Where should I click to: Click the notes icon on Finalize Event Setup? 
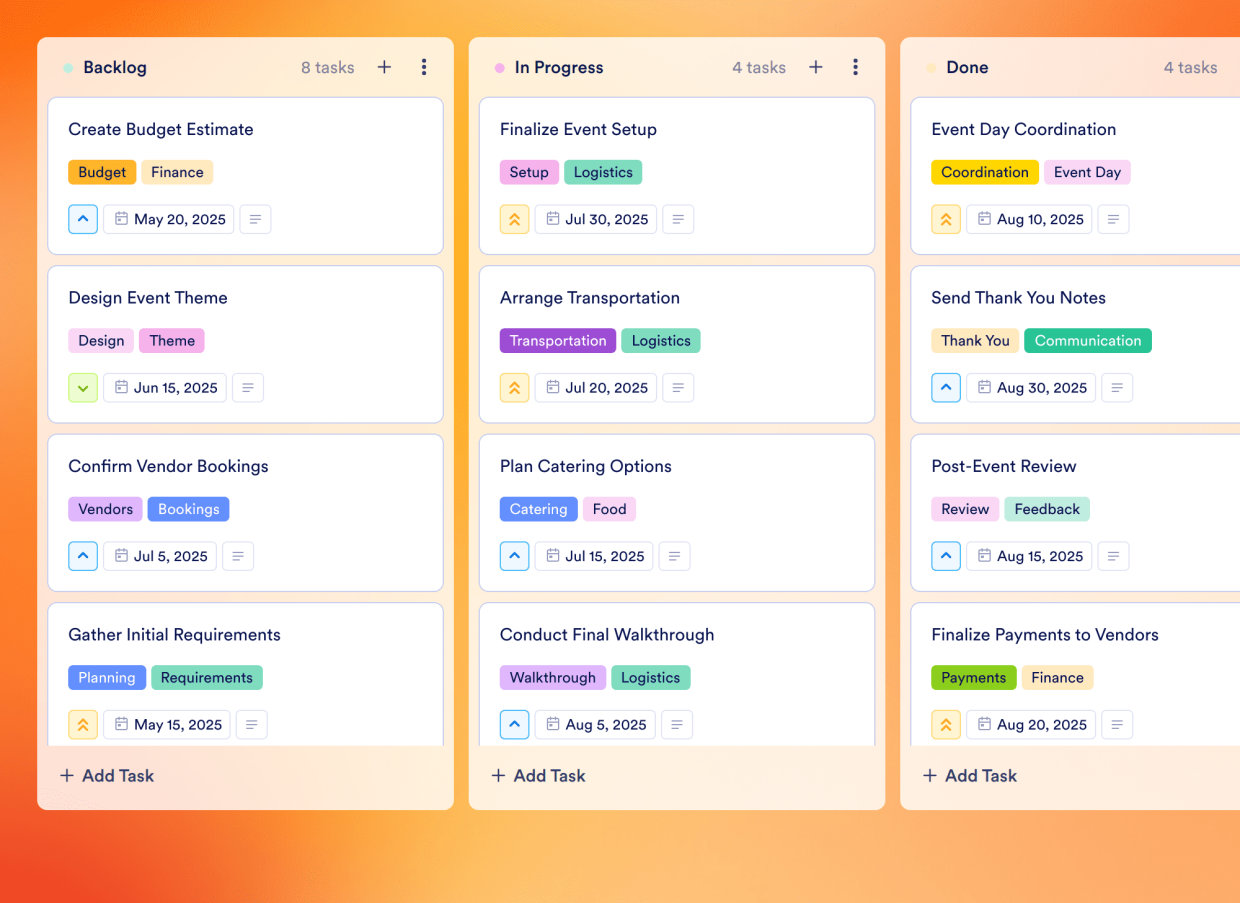[678, 219]
